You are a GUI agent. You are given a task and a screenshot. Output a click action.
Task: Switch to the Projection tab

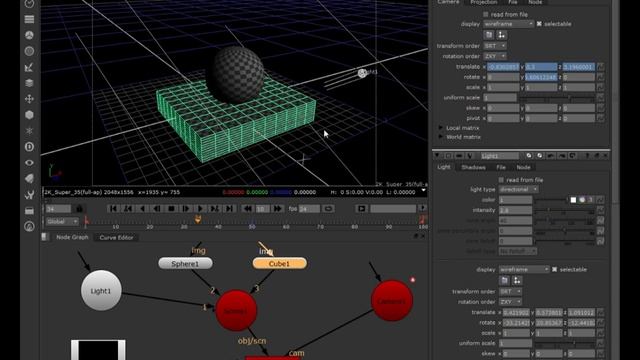[483, 2]
